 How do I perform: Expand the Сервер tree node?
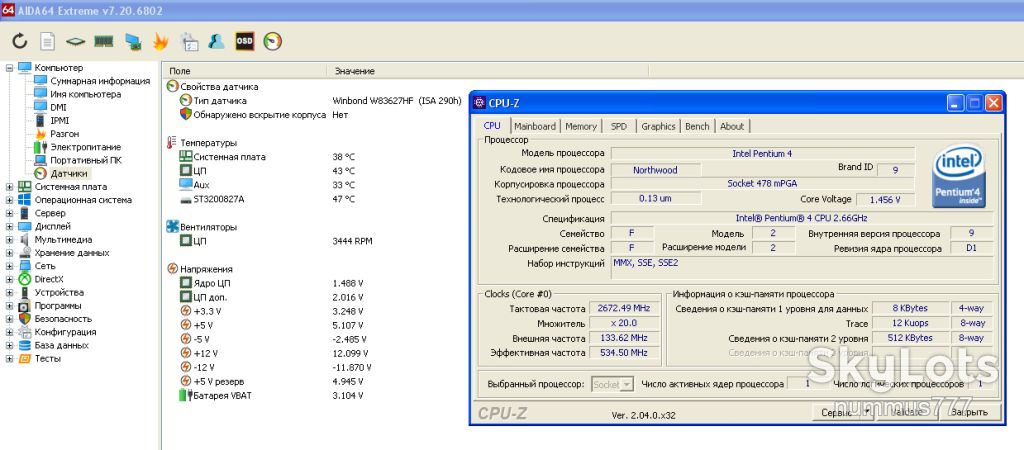(9, 213)
